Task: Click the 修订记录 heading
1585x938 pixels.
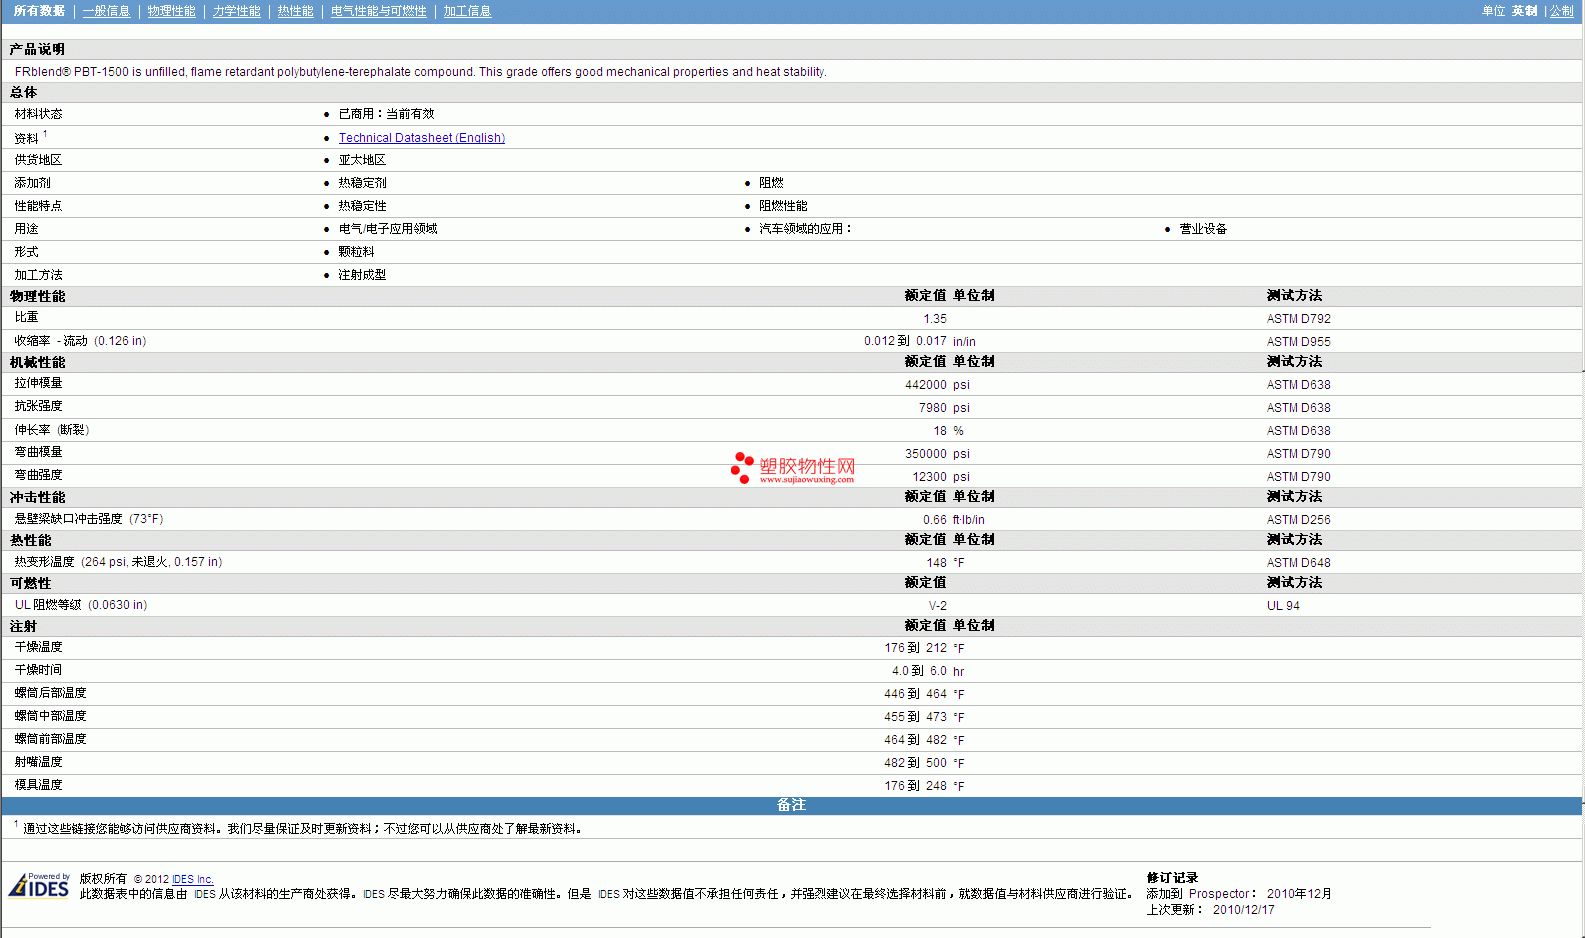Action: tap(1172, 878)
